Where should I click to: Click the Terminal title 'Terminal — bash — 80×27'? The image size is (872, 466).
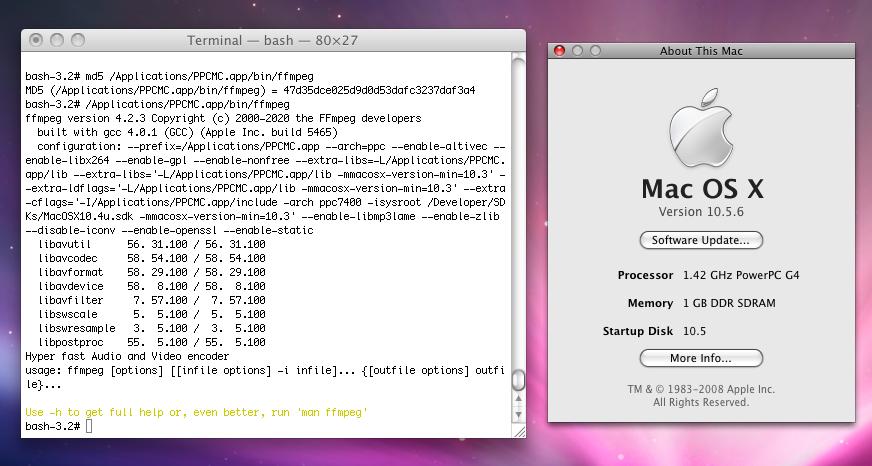[x=272, y=41]
